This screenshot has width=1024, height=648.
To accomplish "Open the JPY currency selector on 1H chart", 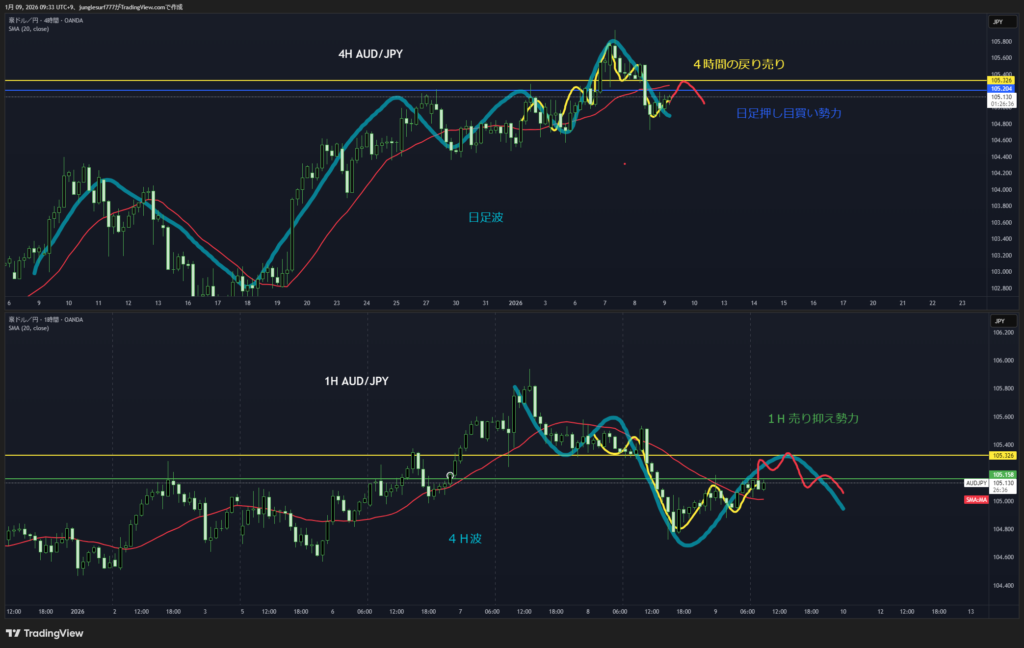I will pos(997,321).
